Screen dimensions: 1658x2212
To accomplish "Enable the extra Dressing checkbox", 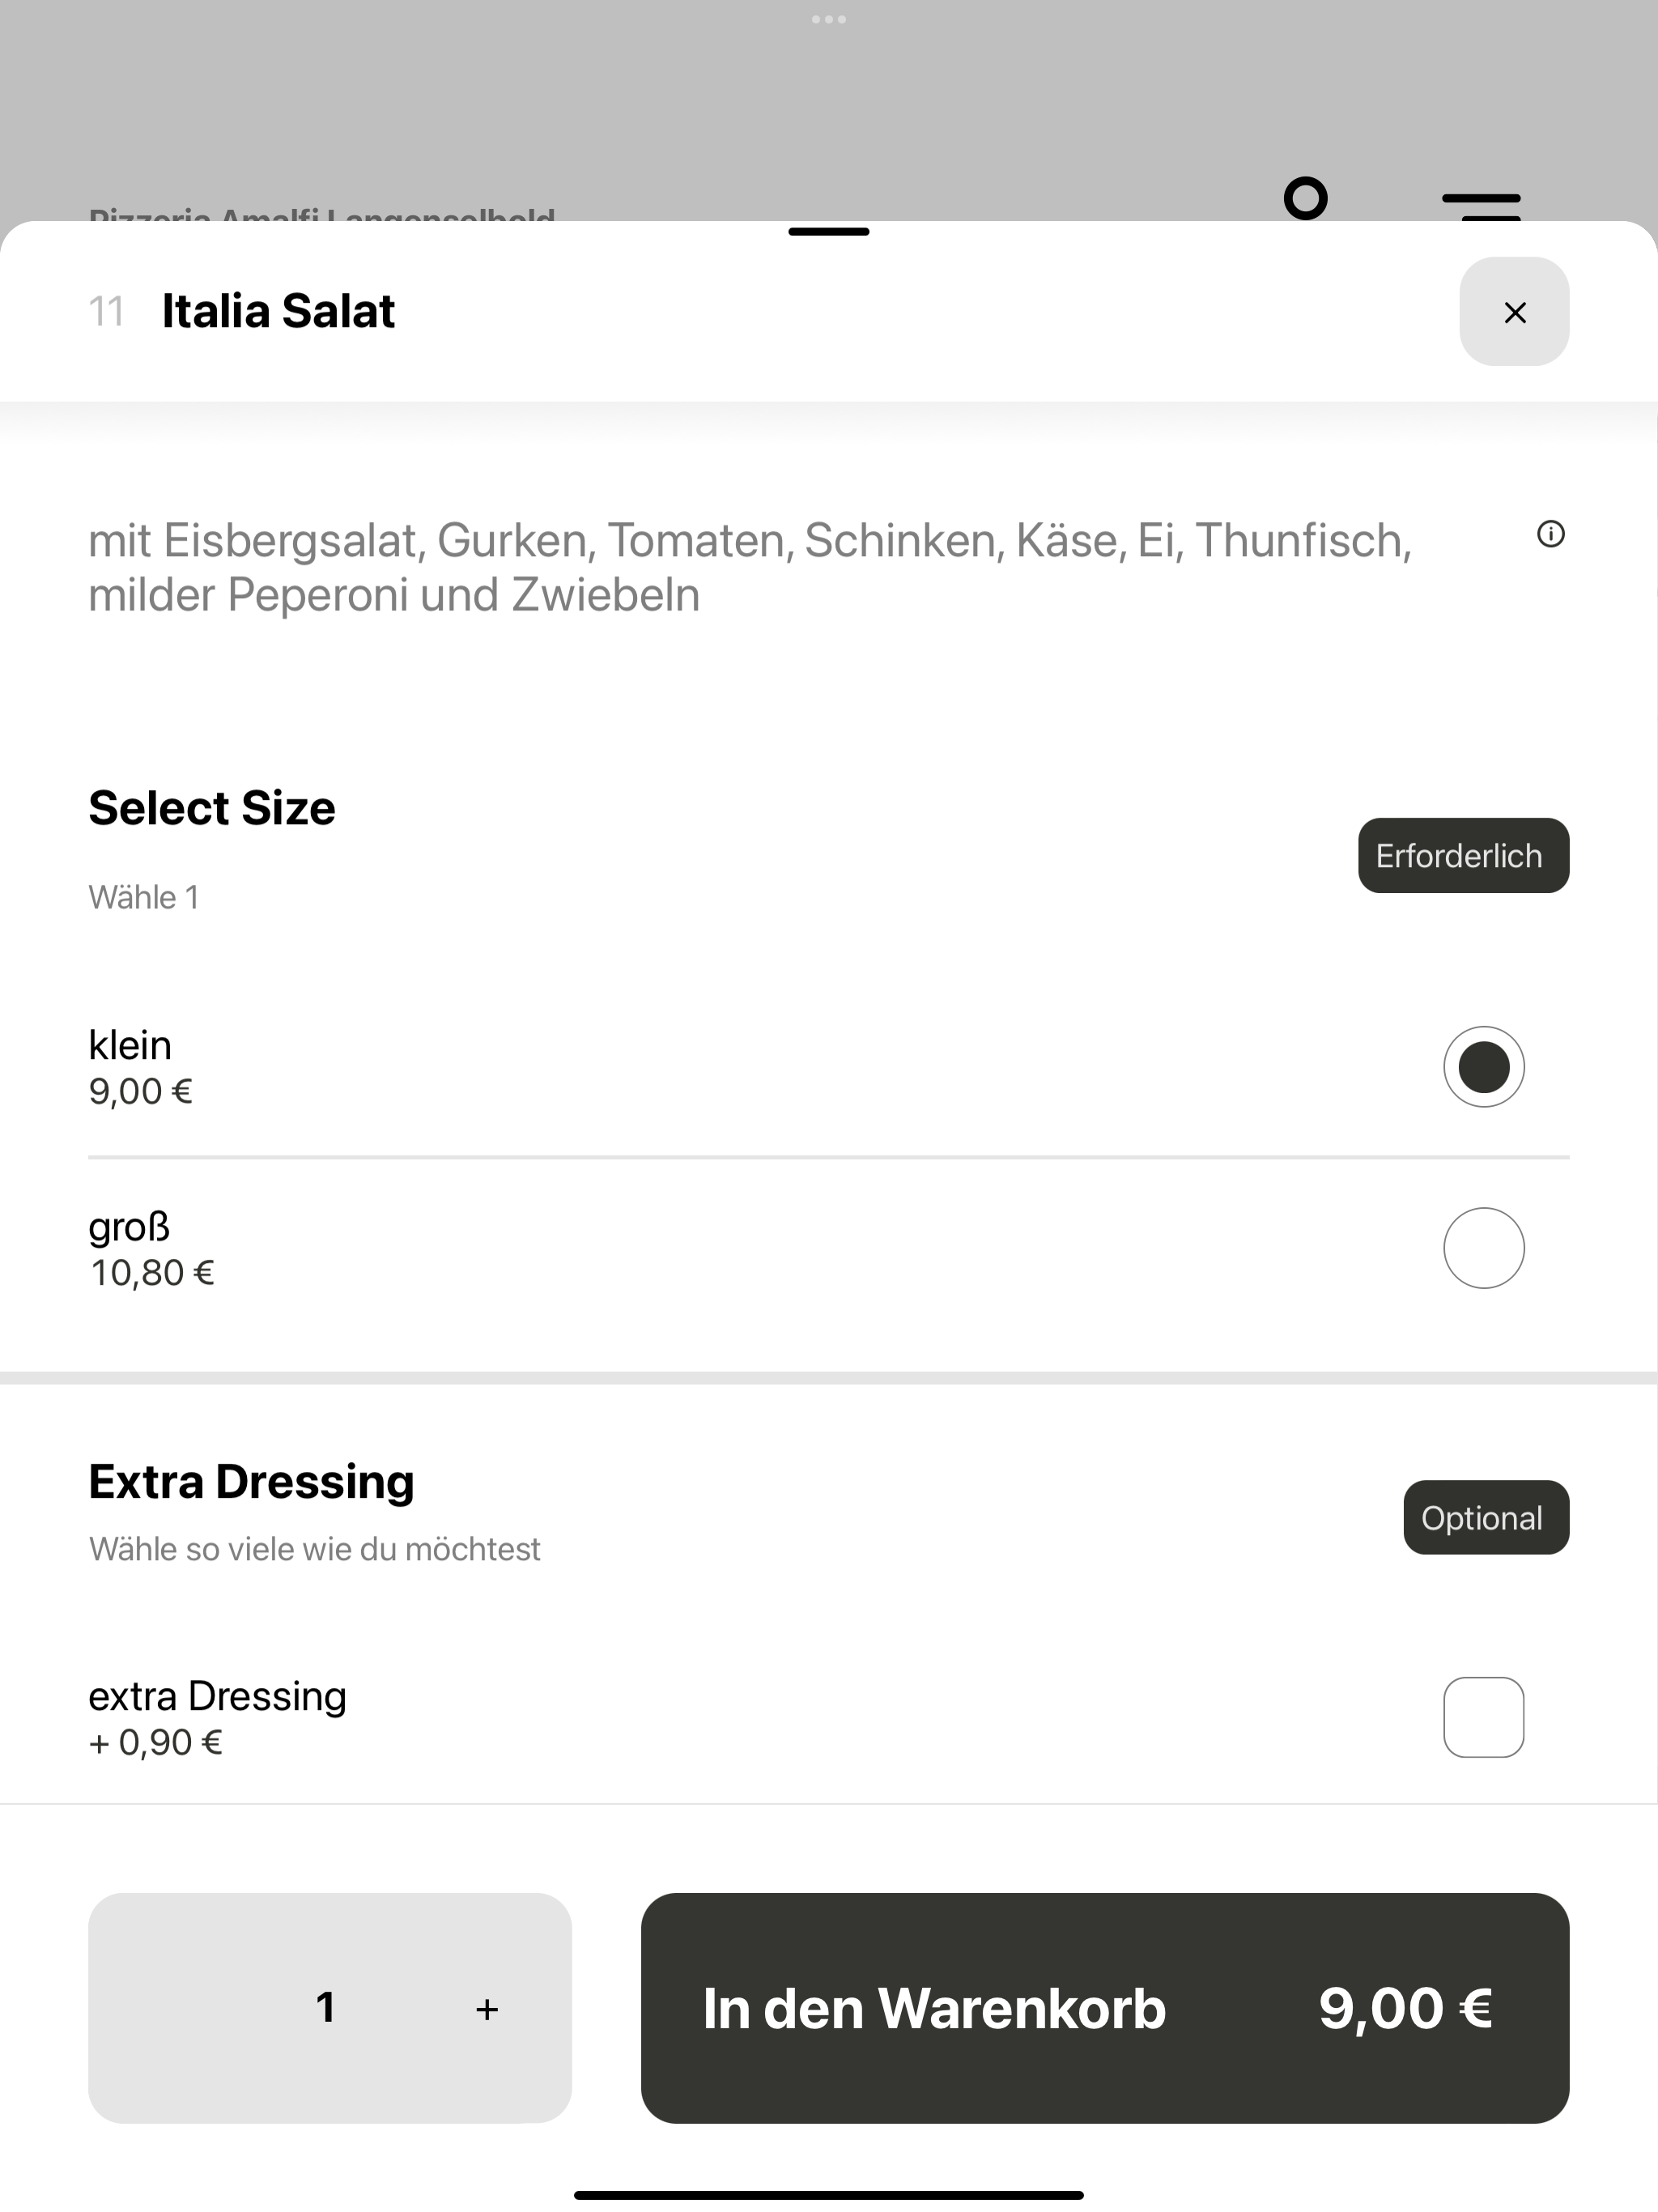I will (1484, 1717).
